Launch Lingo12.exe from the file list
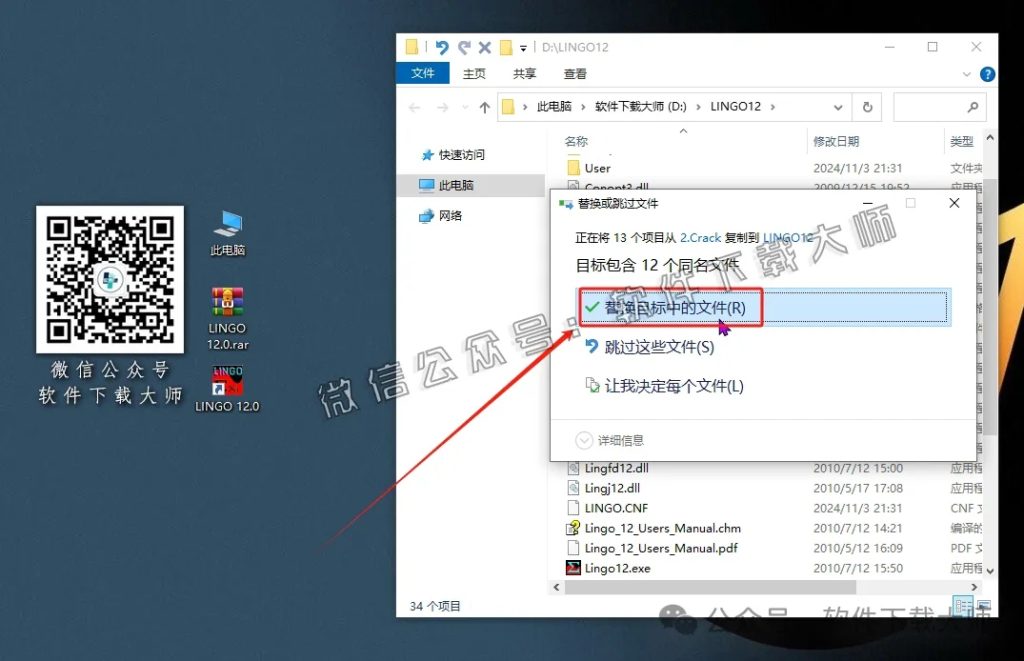Viewport: 1024px width, 661px height. 618,568
